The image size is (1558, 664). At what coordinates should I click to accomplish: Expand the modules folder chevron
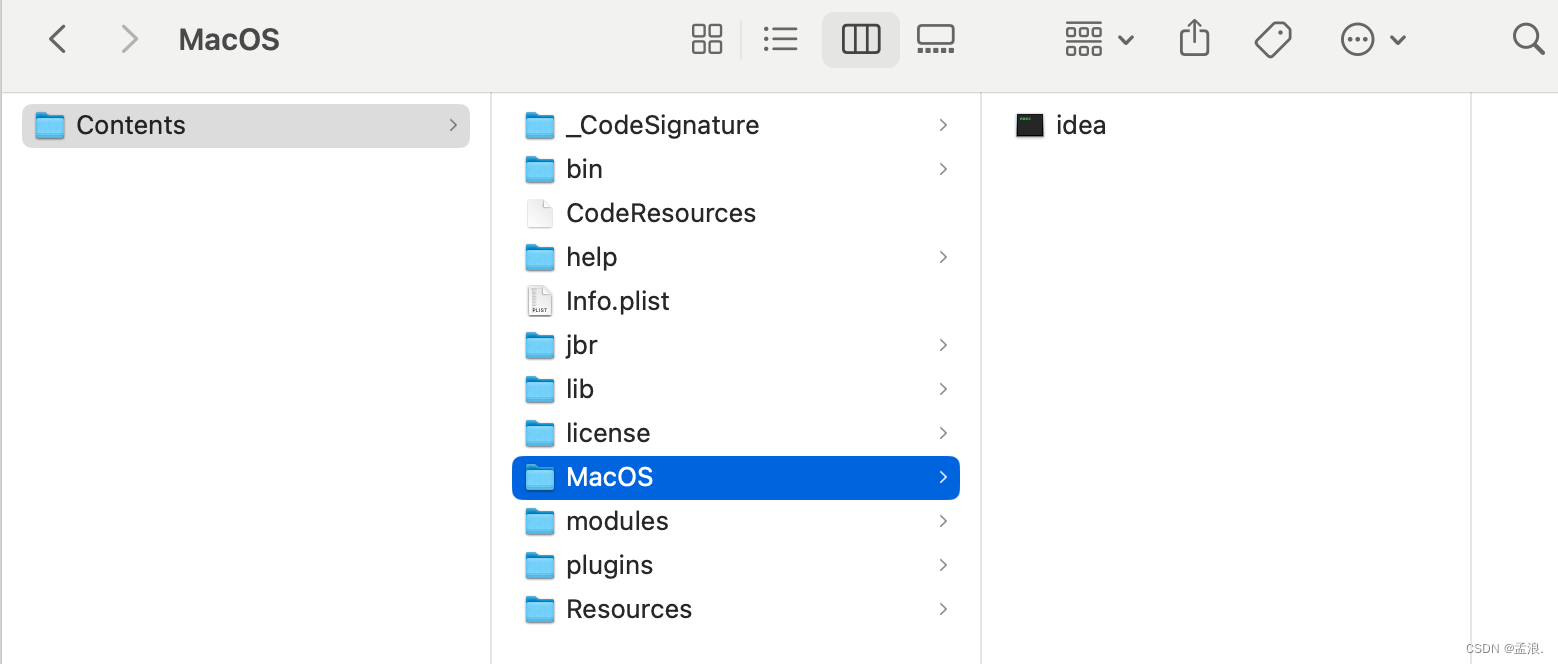[943, 521]
